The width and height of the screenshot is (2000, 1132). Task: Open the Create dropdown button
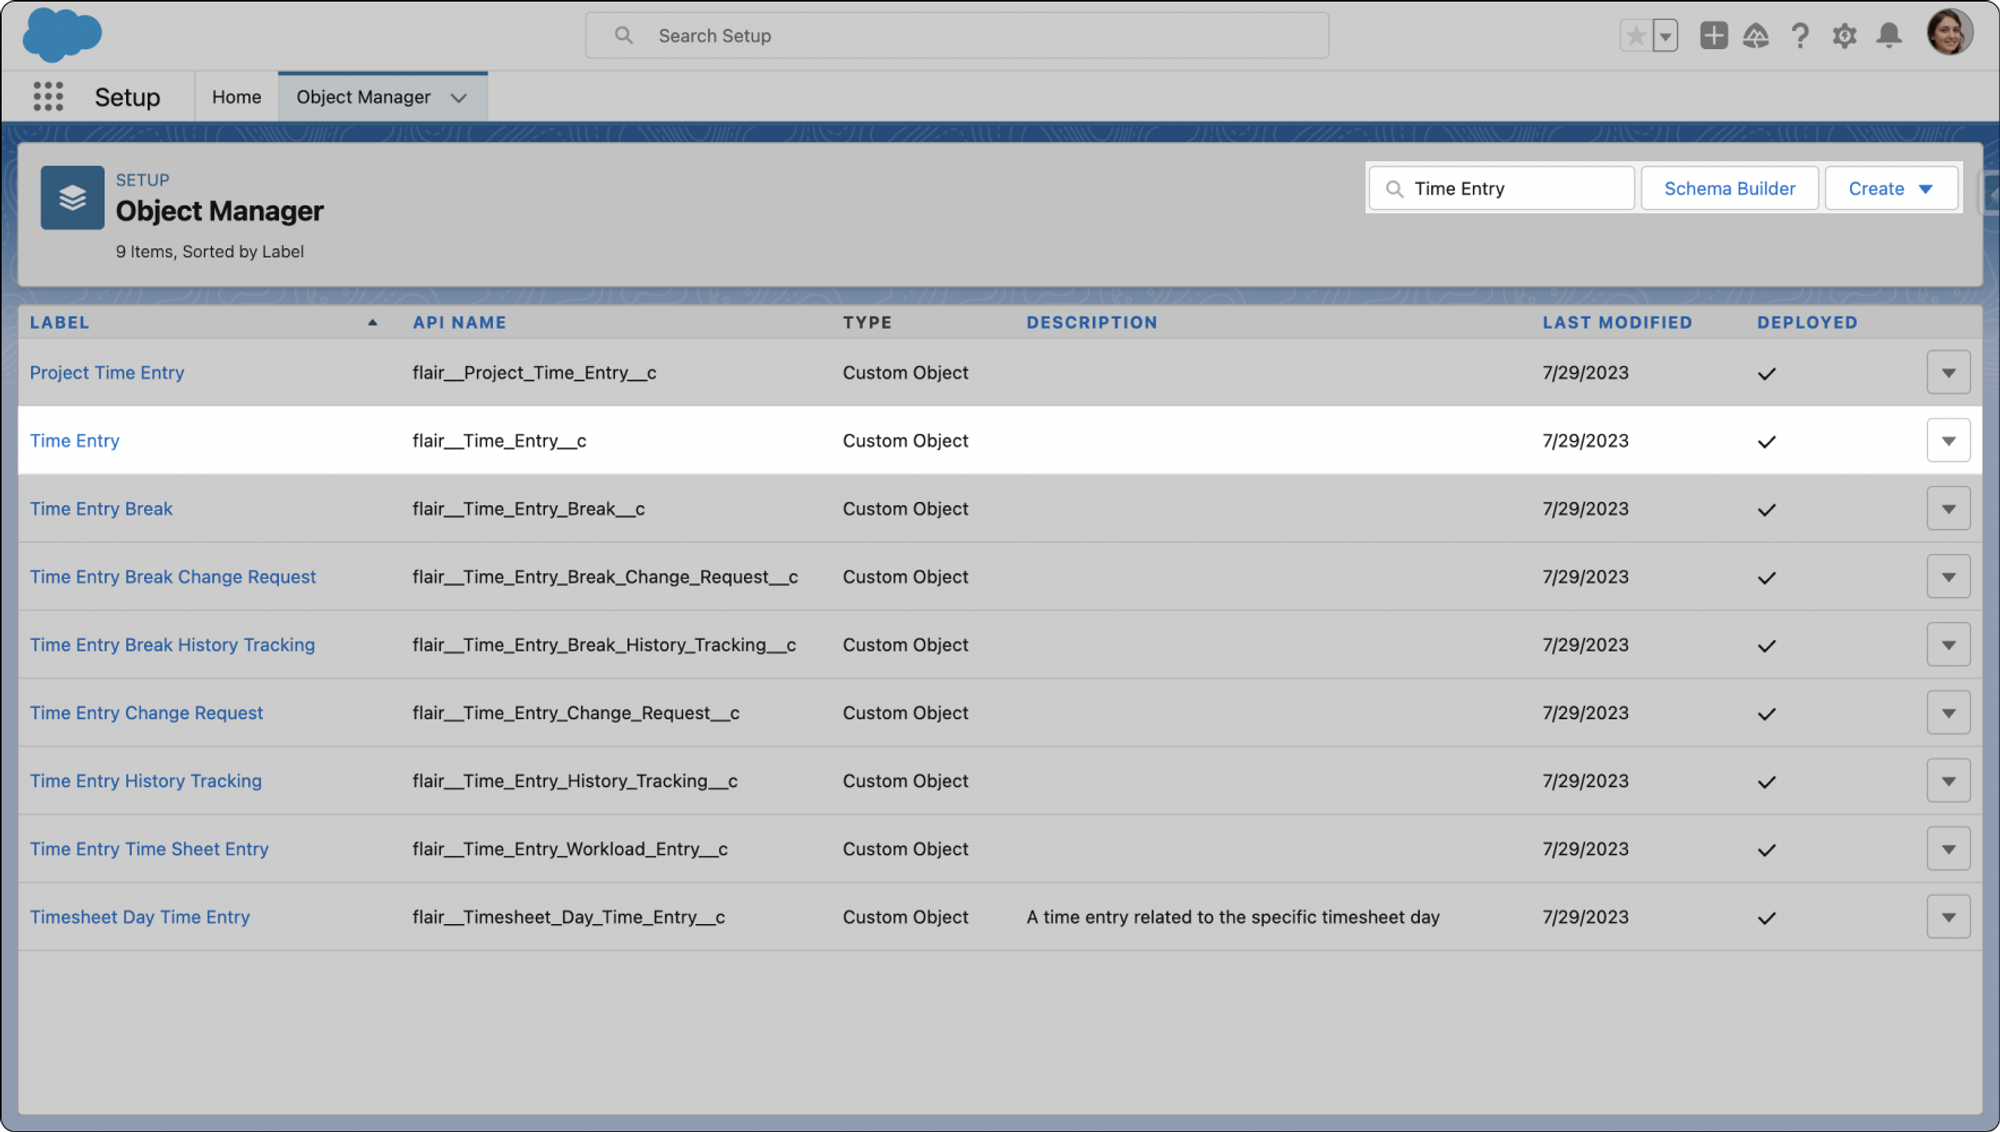point(1890,188)
